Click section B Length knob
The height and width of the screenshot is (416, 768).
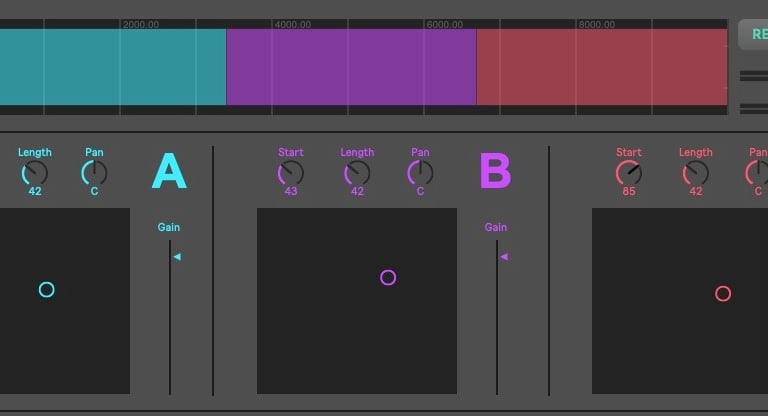[x=357, y=173]
